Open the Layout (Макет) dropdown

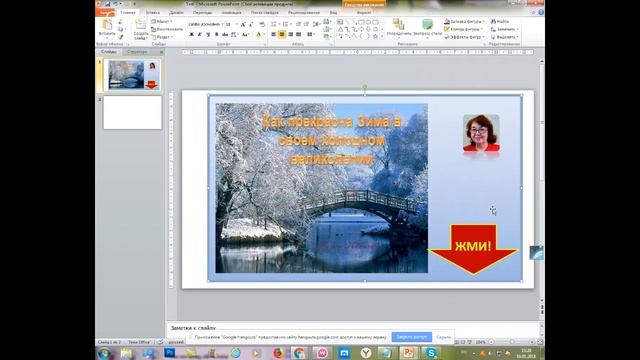pos(162,22)
